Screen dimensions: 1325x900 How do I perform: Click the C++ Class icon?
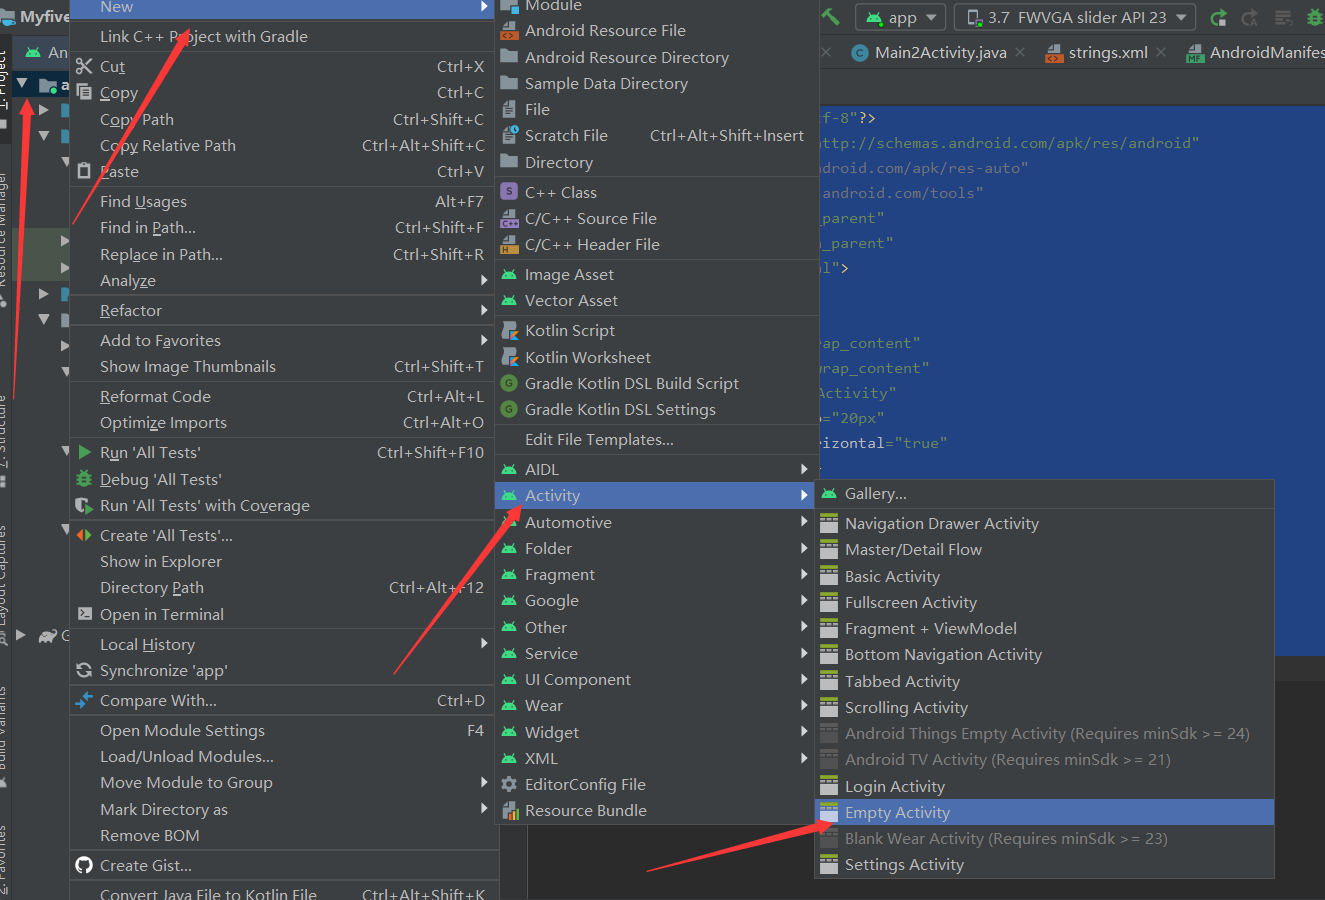click(509, 192)
